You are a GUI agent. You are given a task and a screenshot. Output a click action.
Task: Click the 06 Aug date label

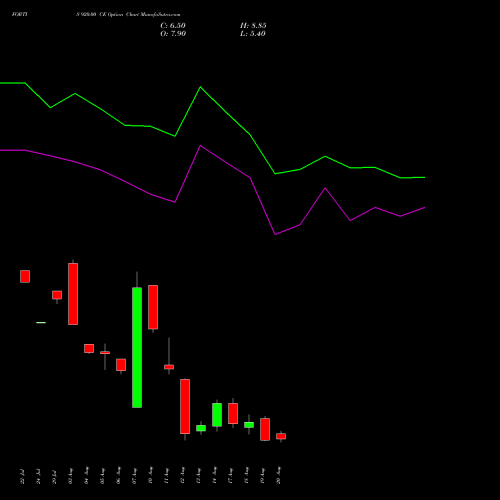coord(118,476)
